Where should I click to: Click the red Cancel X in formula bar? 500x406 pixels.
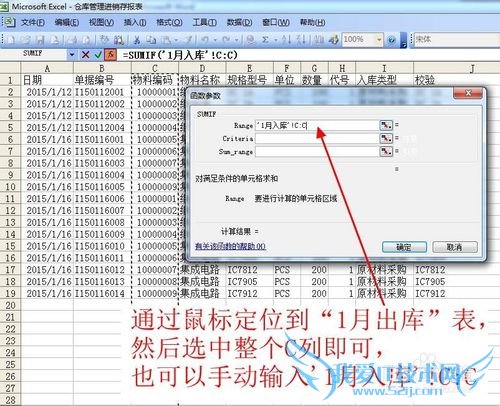pos(86,55)
